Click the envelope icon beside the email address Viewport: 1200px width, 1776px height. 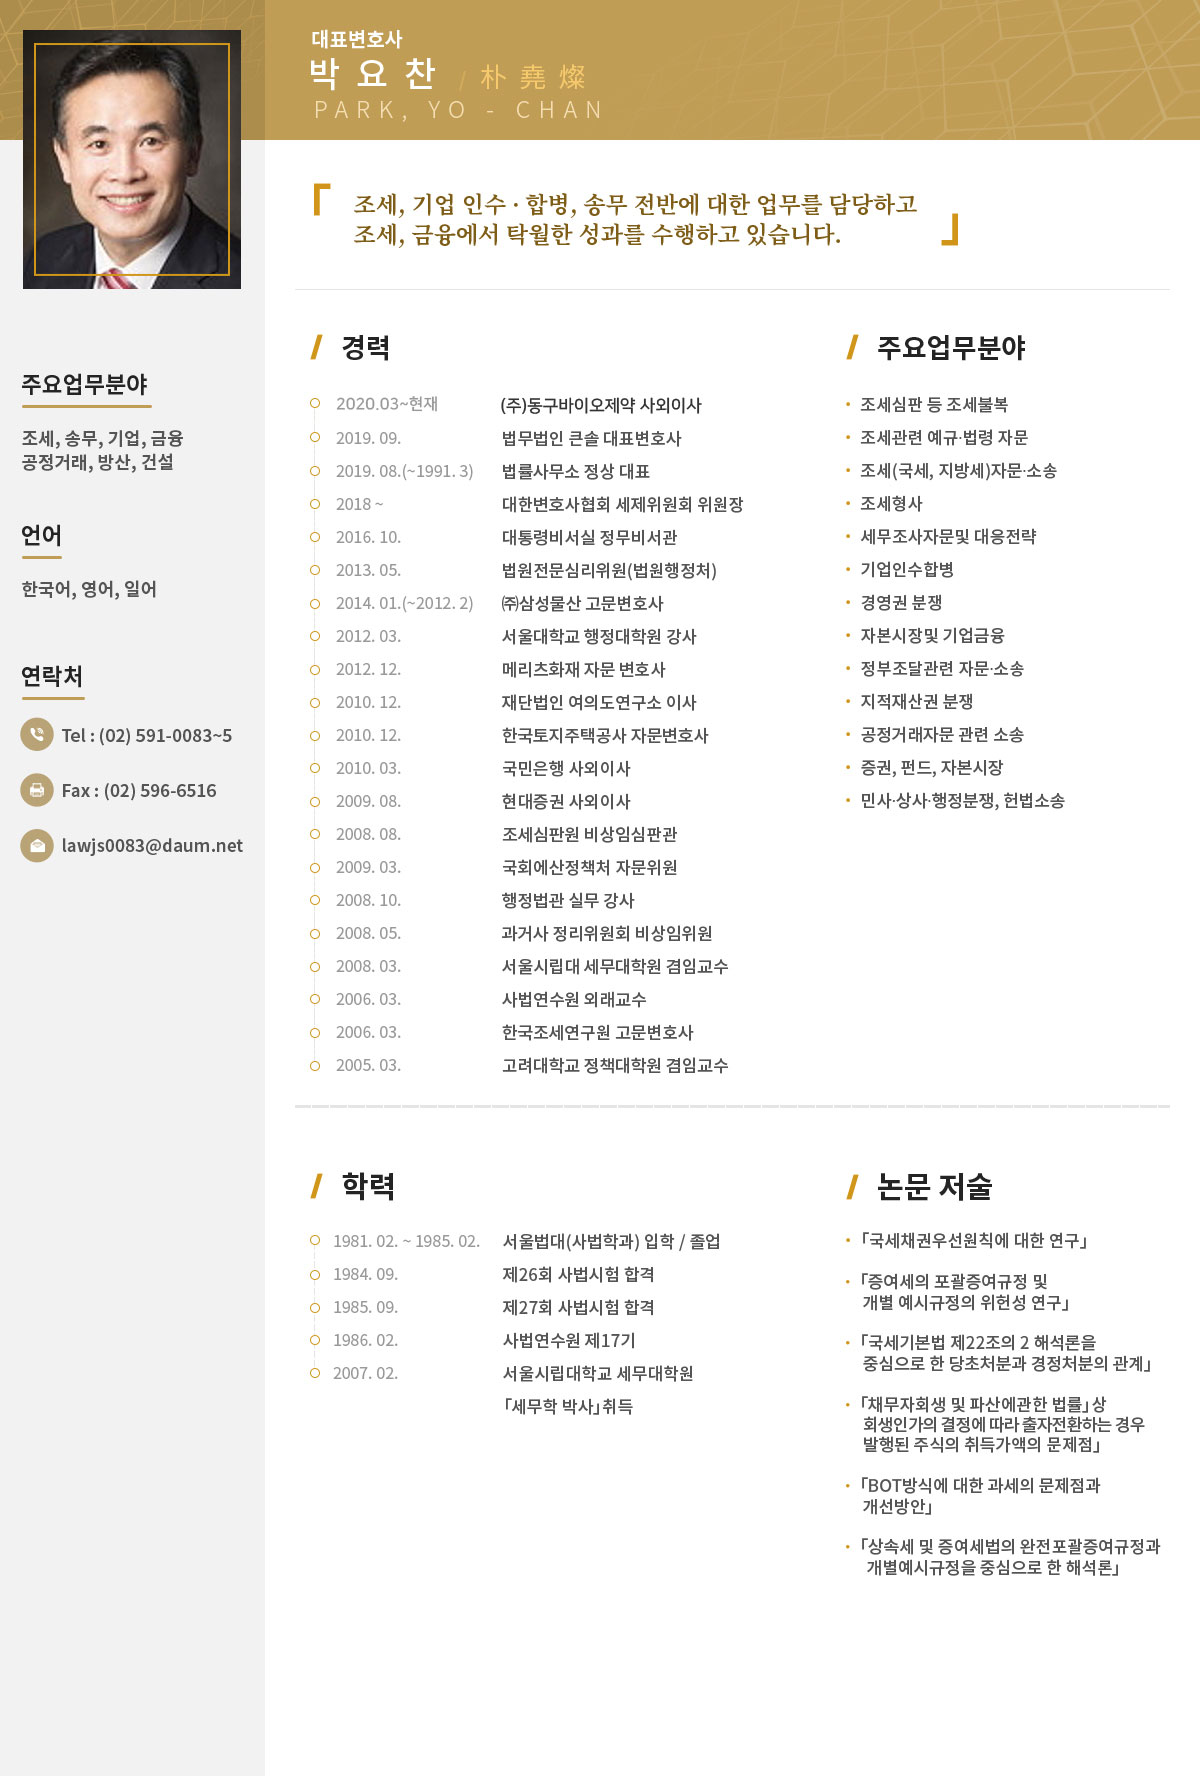click(37, 845)
